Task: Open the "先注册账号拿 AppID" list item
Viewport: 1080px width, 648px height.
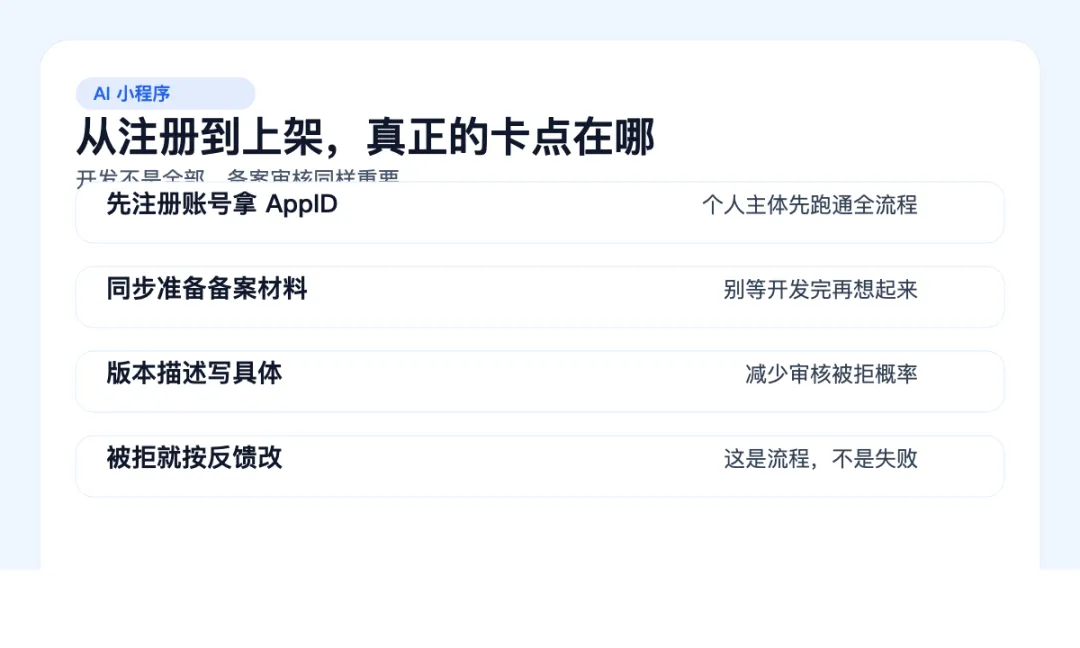Action: (539, 212)
